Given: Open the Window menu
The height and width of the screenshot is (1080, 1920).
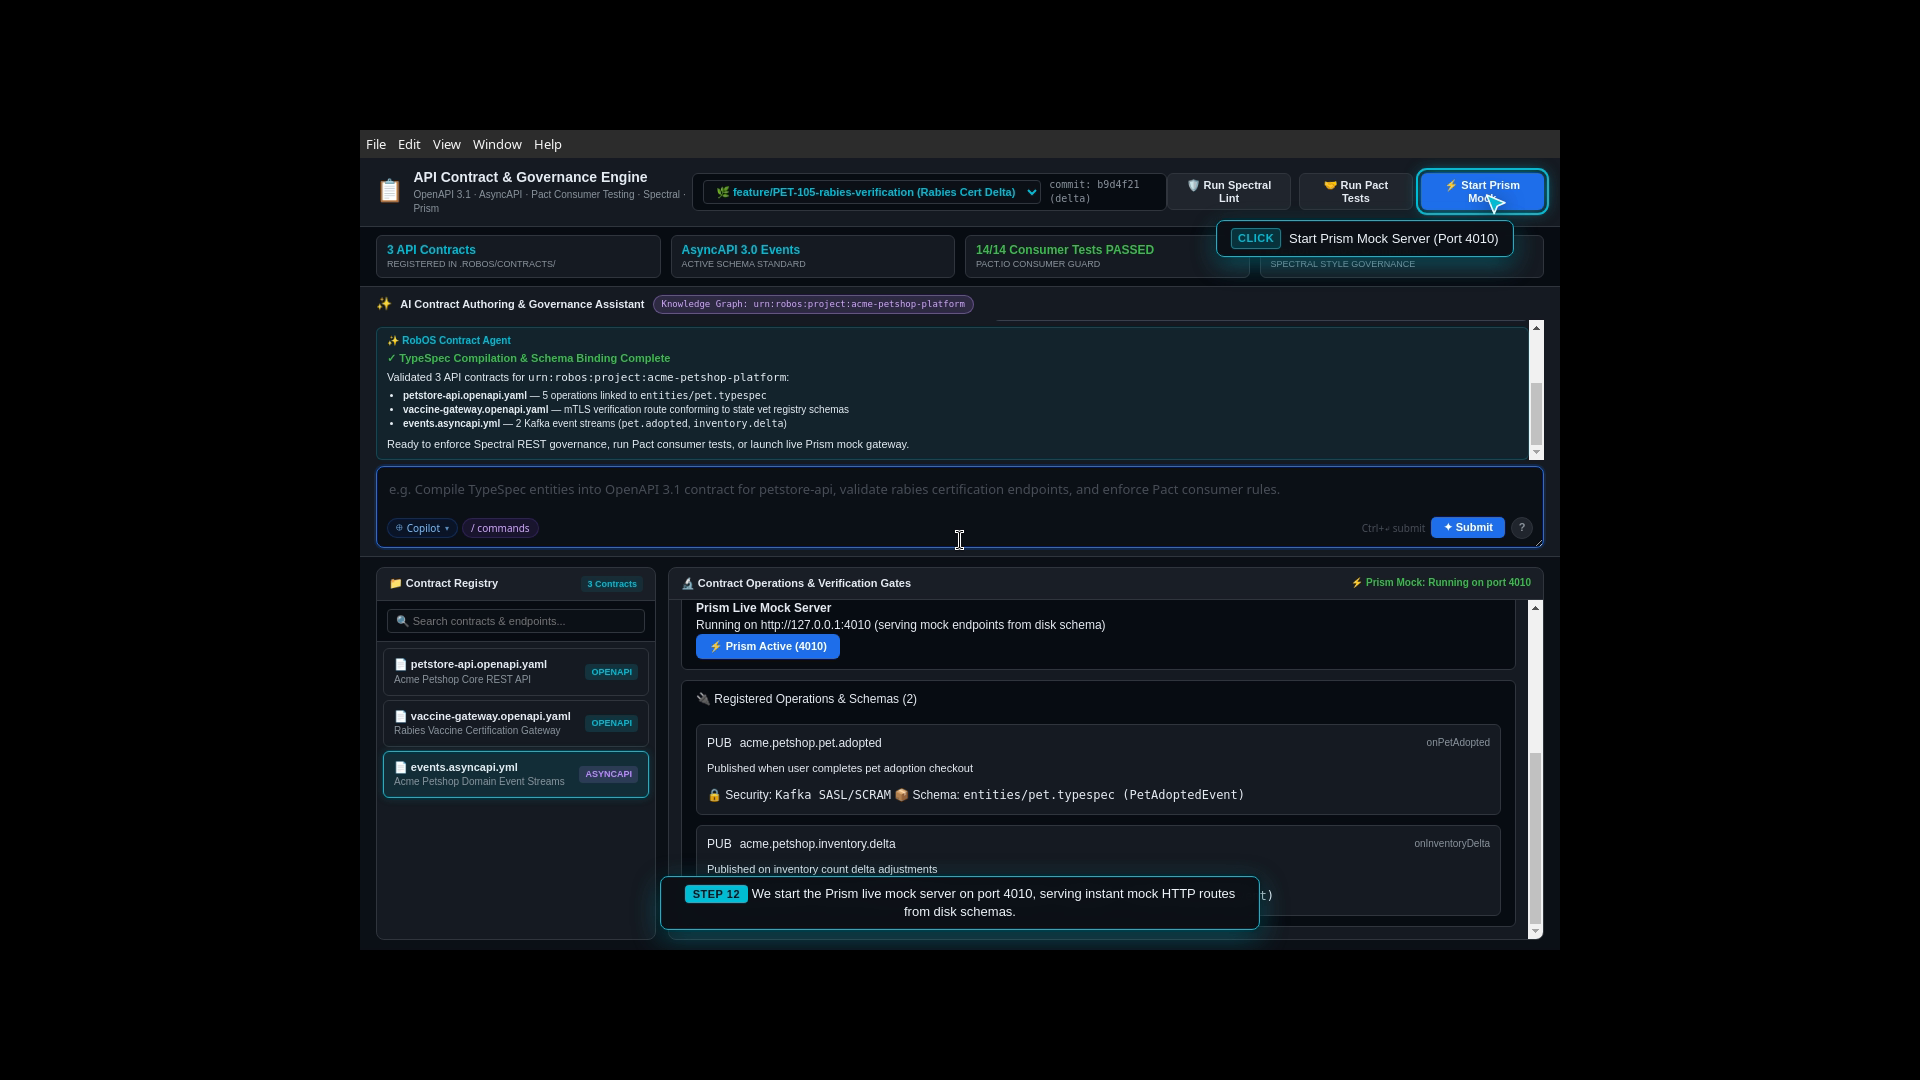Looking at the screenshot, I should coord(497,144).
